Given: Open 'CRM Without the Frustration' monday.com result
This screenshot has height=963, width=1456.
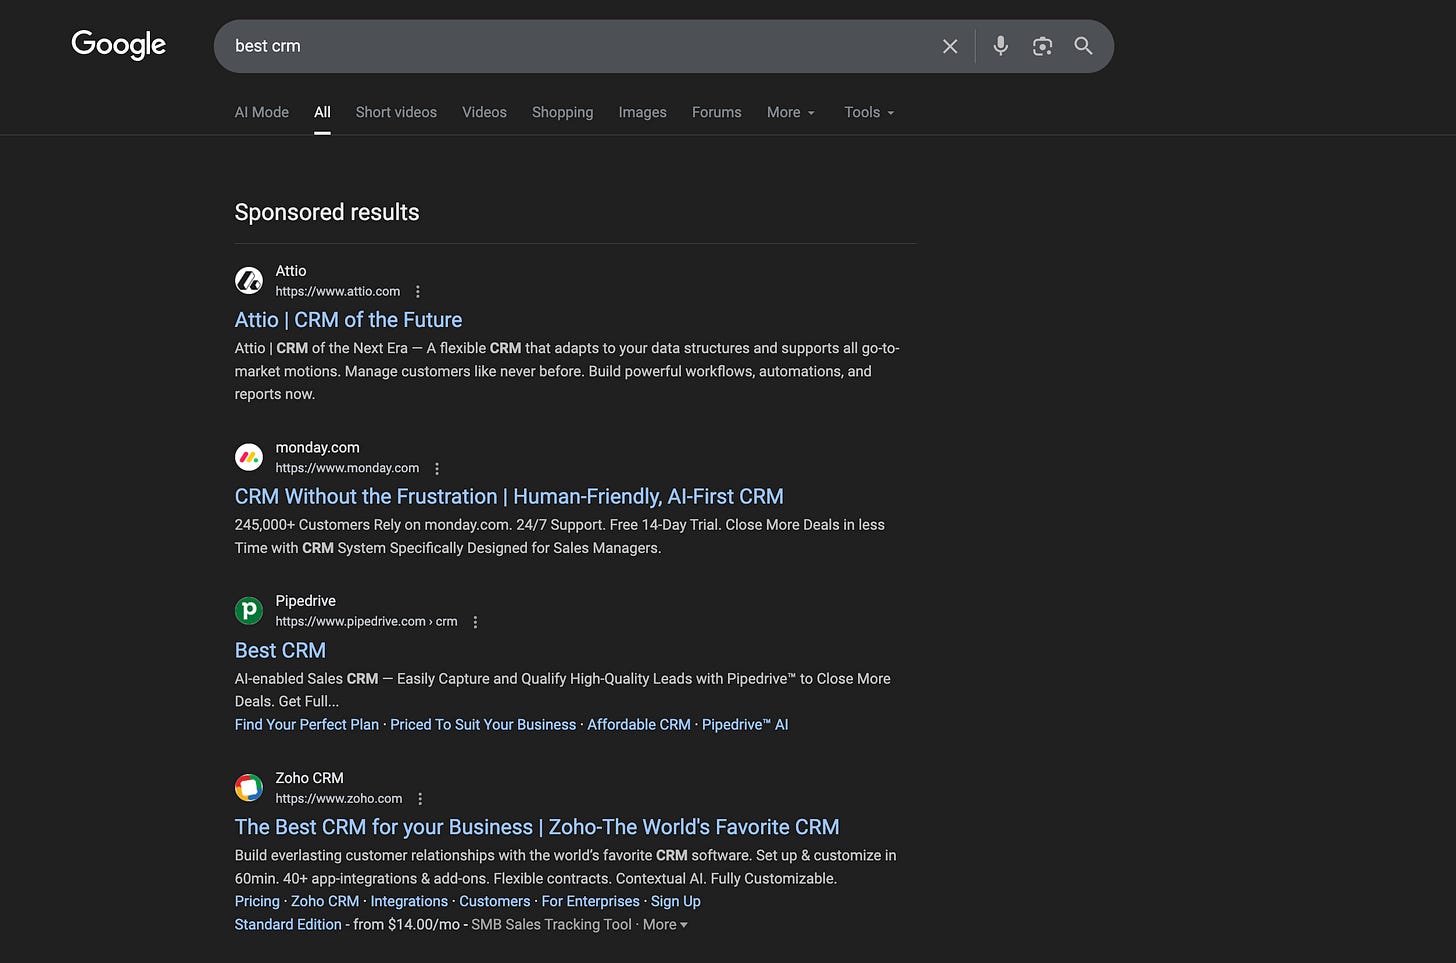Looking at the screenshot, I should (x=509, y=497).
